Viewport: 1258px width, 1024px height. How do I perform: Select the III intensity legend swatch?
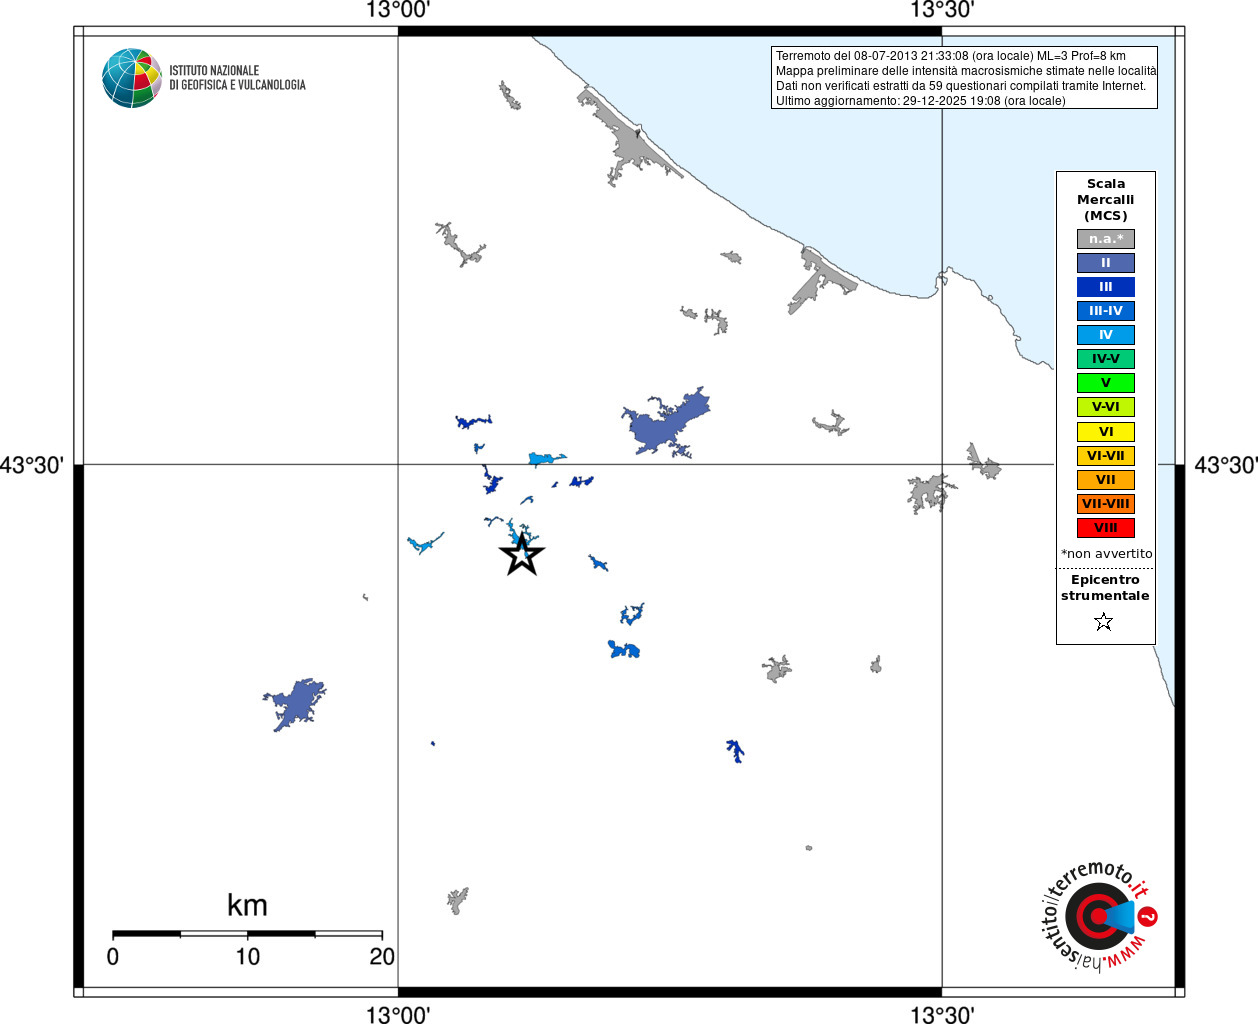[x=1105, y=287]
